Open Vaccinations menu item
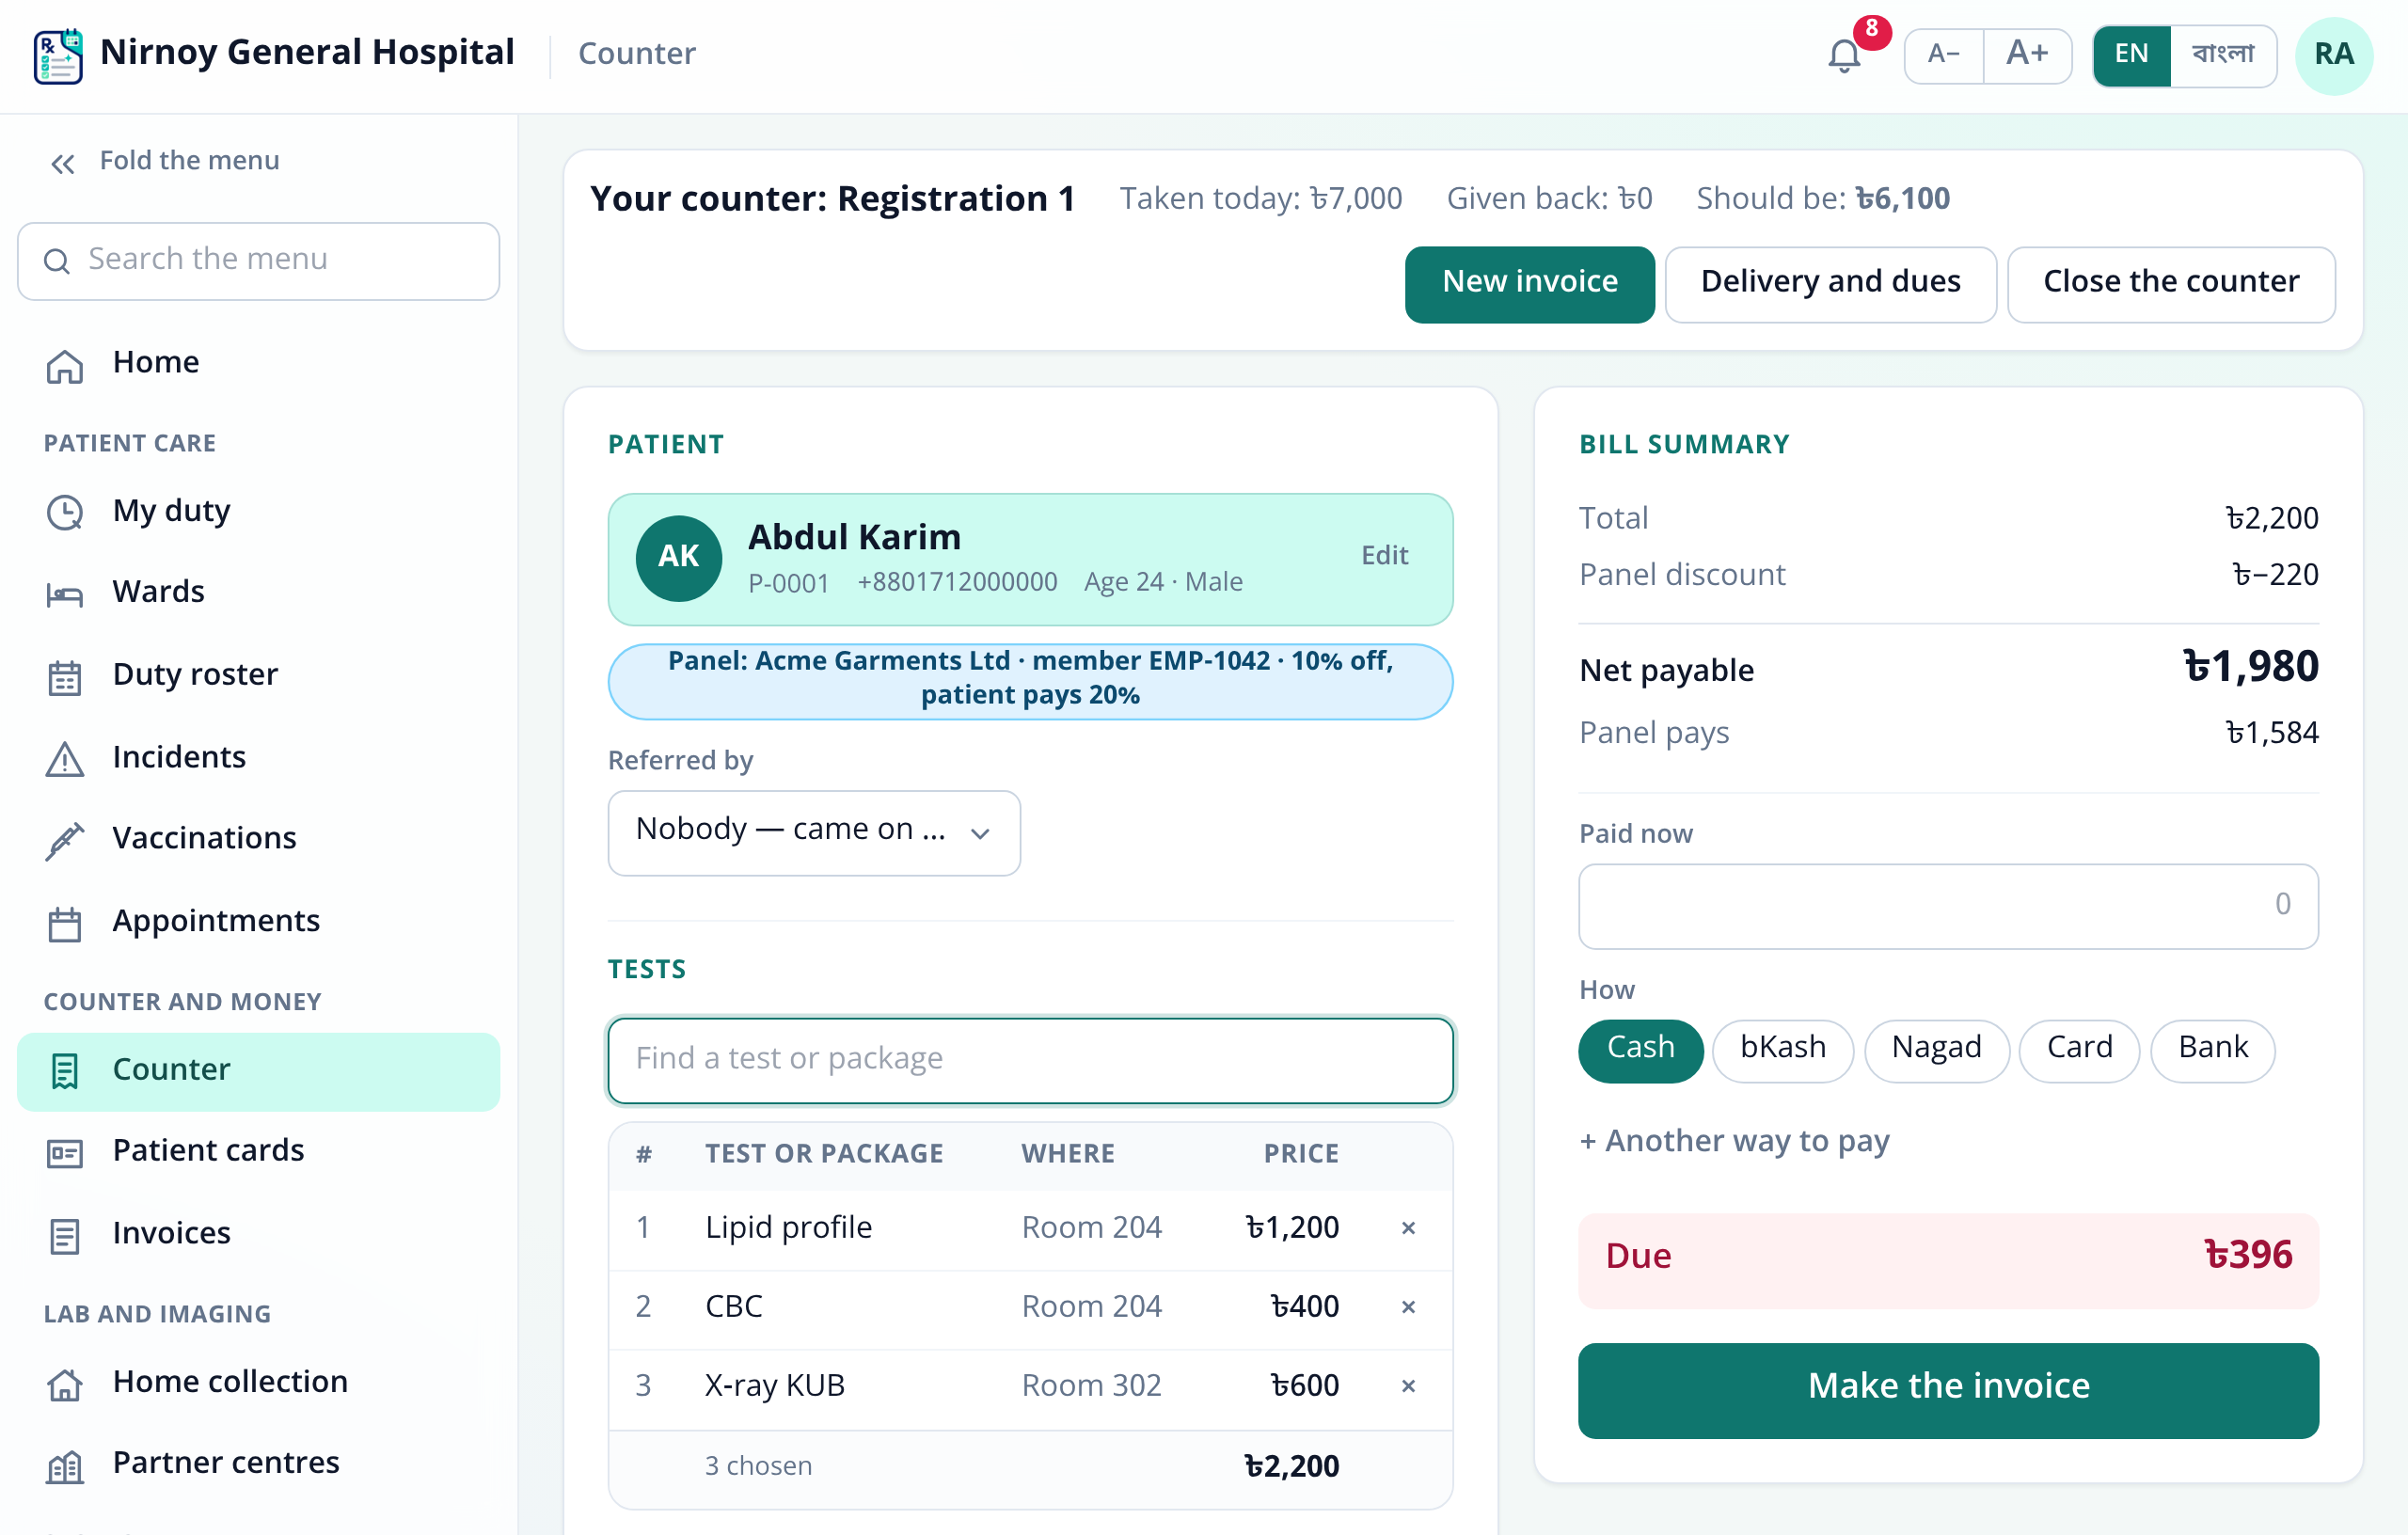 [258, 839]
